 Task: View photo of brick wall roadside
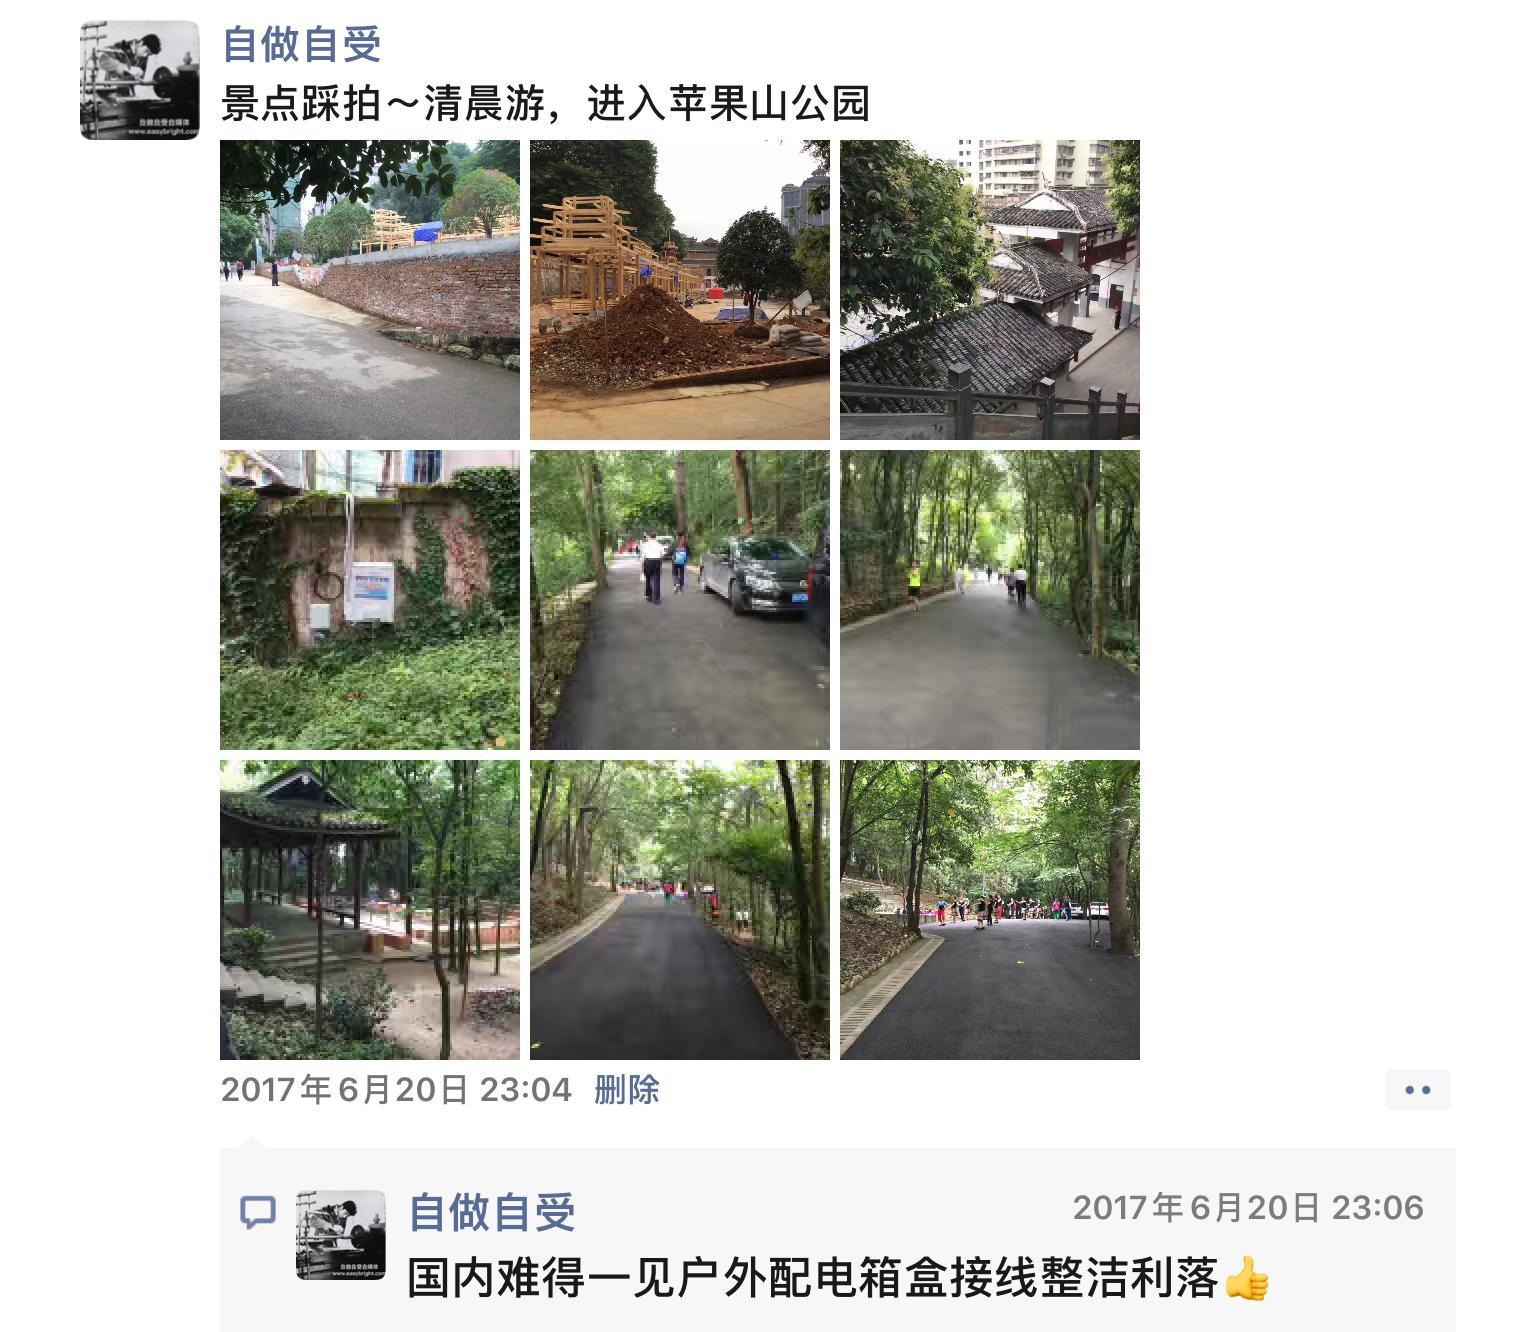370,290
